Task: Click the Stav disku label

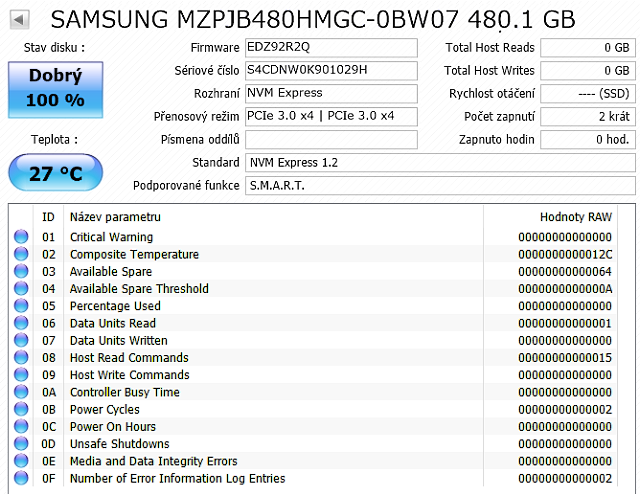Action: pyautogui.click(x=54, y=48)
